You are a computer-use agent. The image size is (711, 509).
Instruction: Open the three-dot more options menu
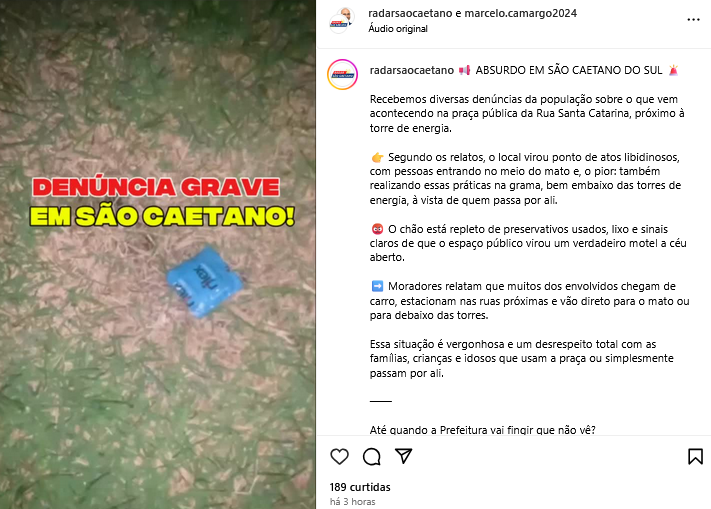(693, 19)
